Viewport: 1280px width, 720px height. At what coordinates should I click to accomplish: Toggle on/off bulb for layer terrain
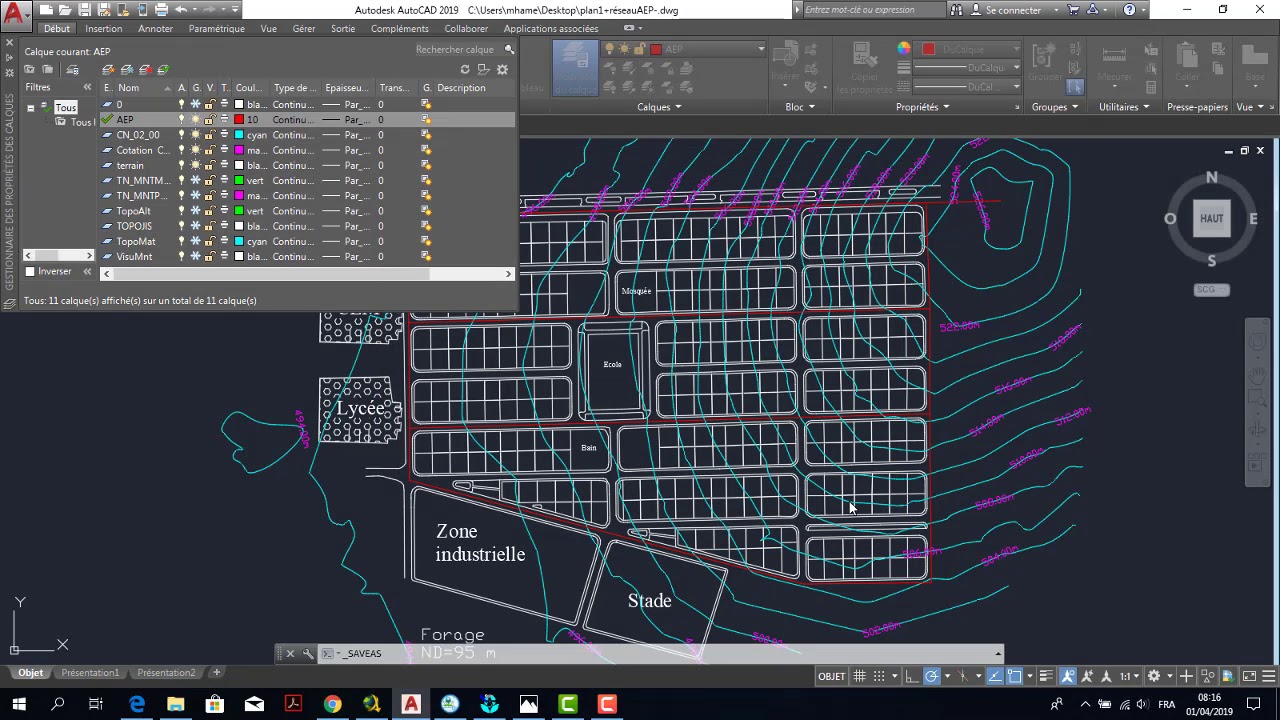[x=182, y=165]
